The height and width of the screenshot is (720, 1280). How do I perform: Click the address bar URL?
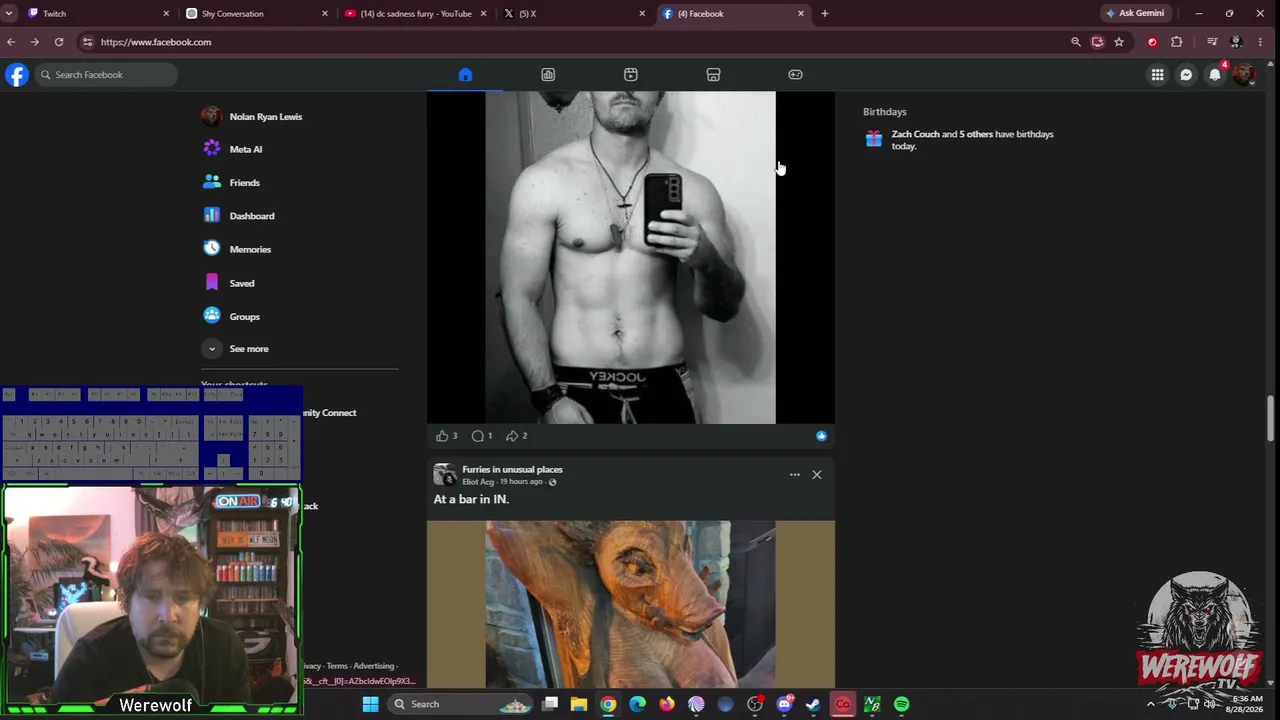point(156,42)
